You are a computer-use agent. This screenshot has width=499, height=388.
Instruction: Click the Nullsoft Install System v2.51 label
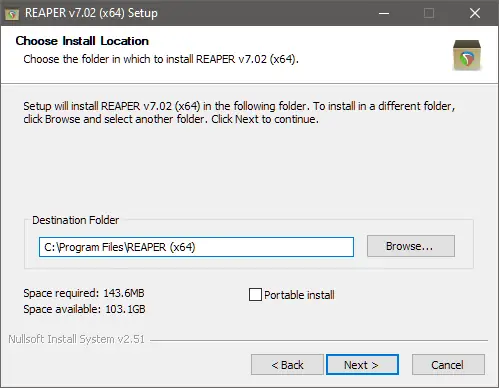coord(77,339)
